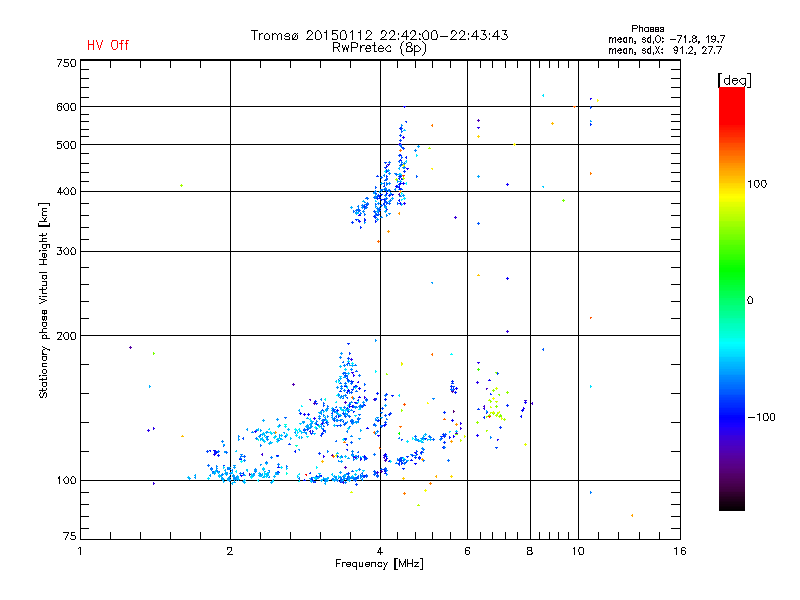Screen dimensions: 800x600
Task: Click the yellow-green echo cluster near 7 MHz
Action: click(x=495, y=406)
